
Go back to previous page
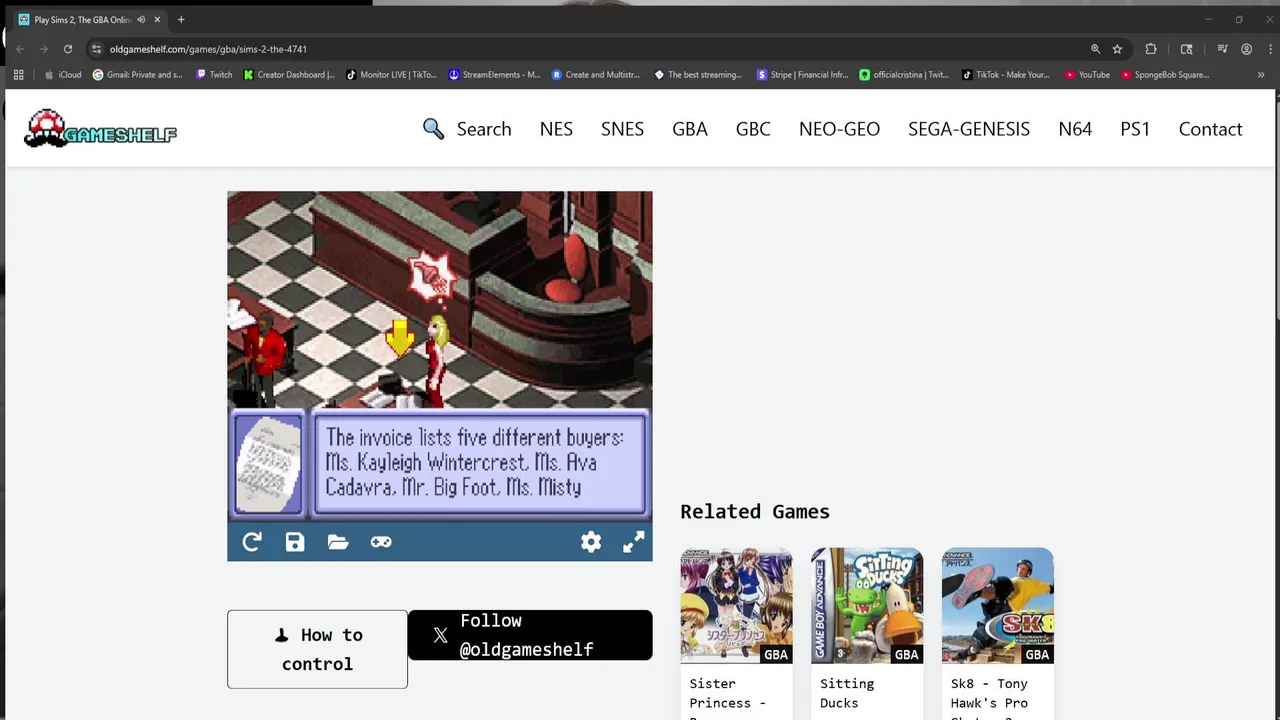click(x=20, y=49)
